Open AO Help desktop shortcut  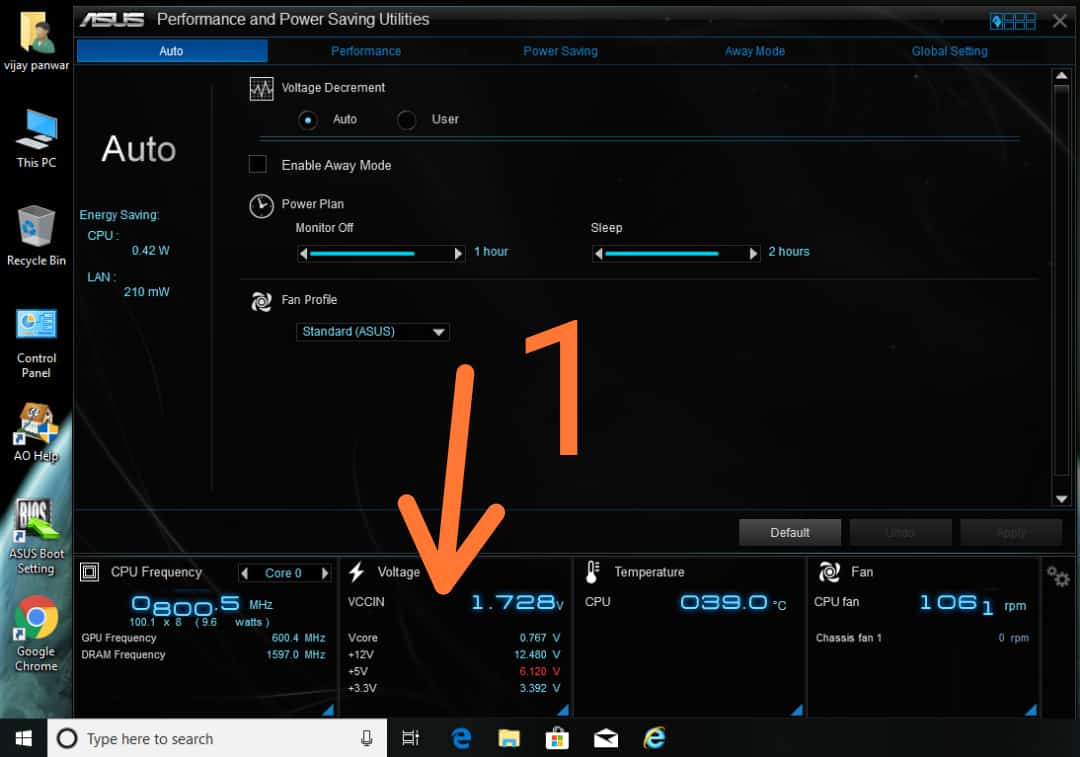click(x=37, y=433)
